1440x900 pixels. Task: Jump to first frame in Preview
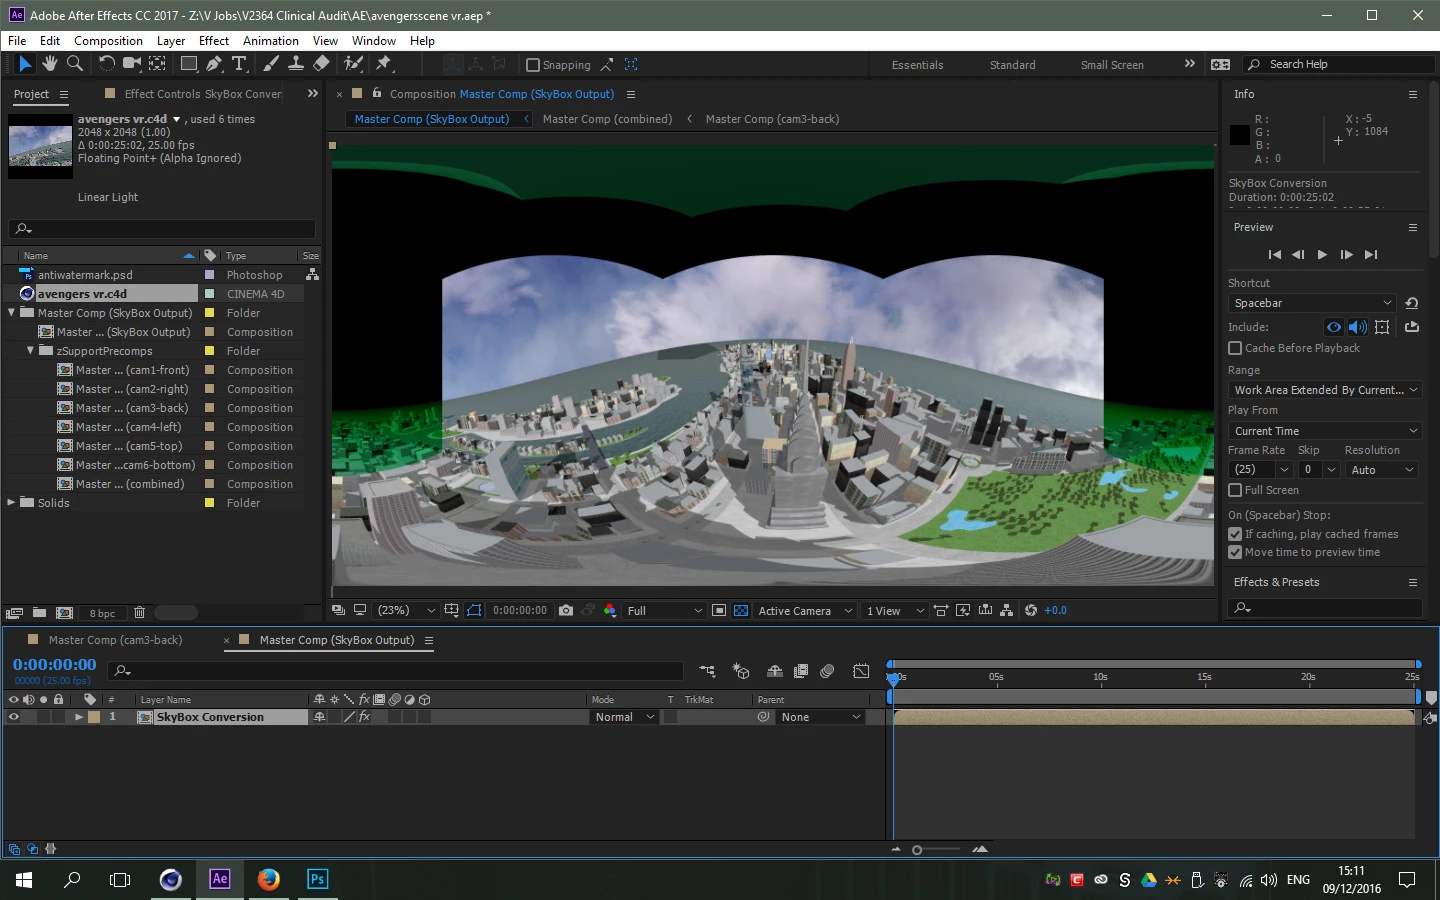(x=1274, y=254)
